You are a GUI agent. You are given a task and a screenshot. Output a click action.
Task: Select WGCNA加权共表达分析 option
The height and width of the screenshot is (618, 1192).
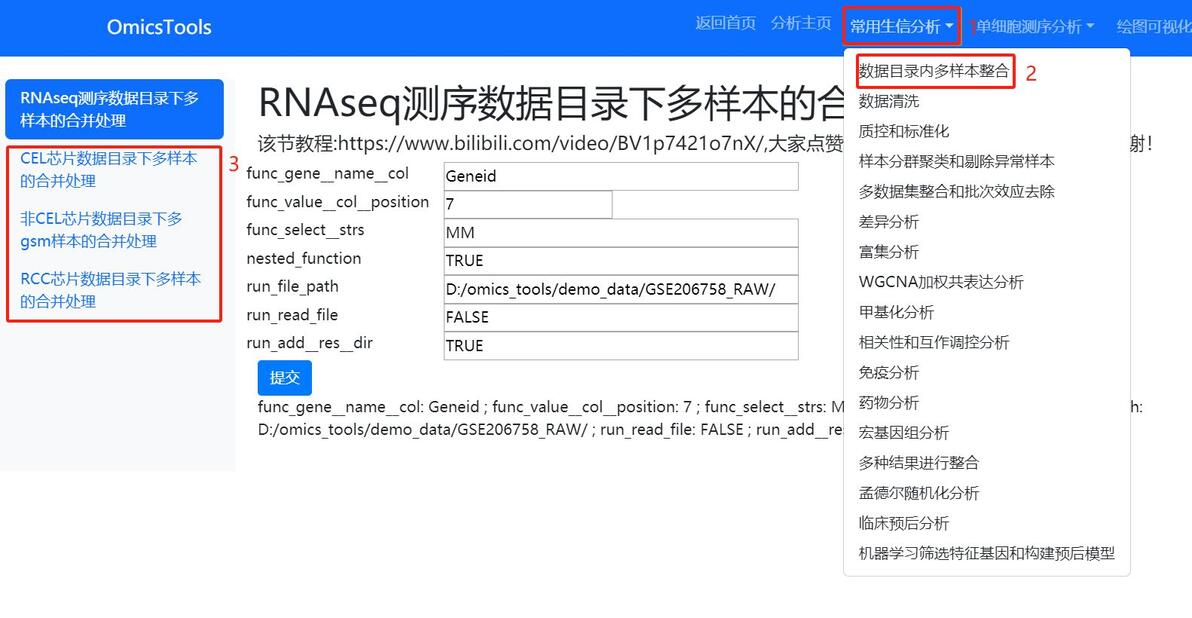pos(940,282)
